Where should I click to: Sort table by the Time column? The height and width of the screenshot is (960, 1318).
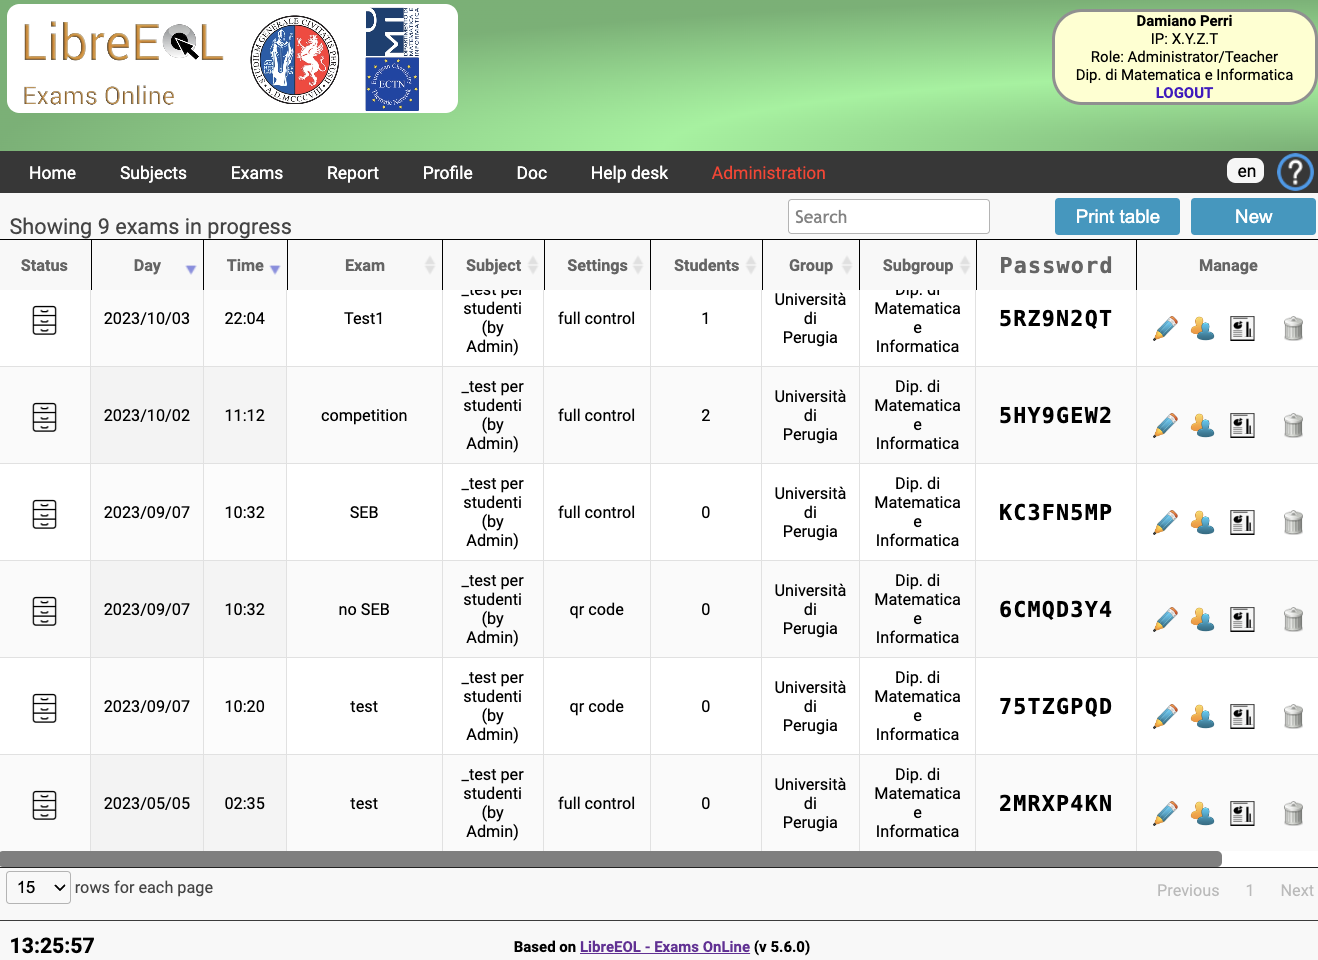245,266
